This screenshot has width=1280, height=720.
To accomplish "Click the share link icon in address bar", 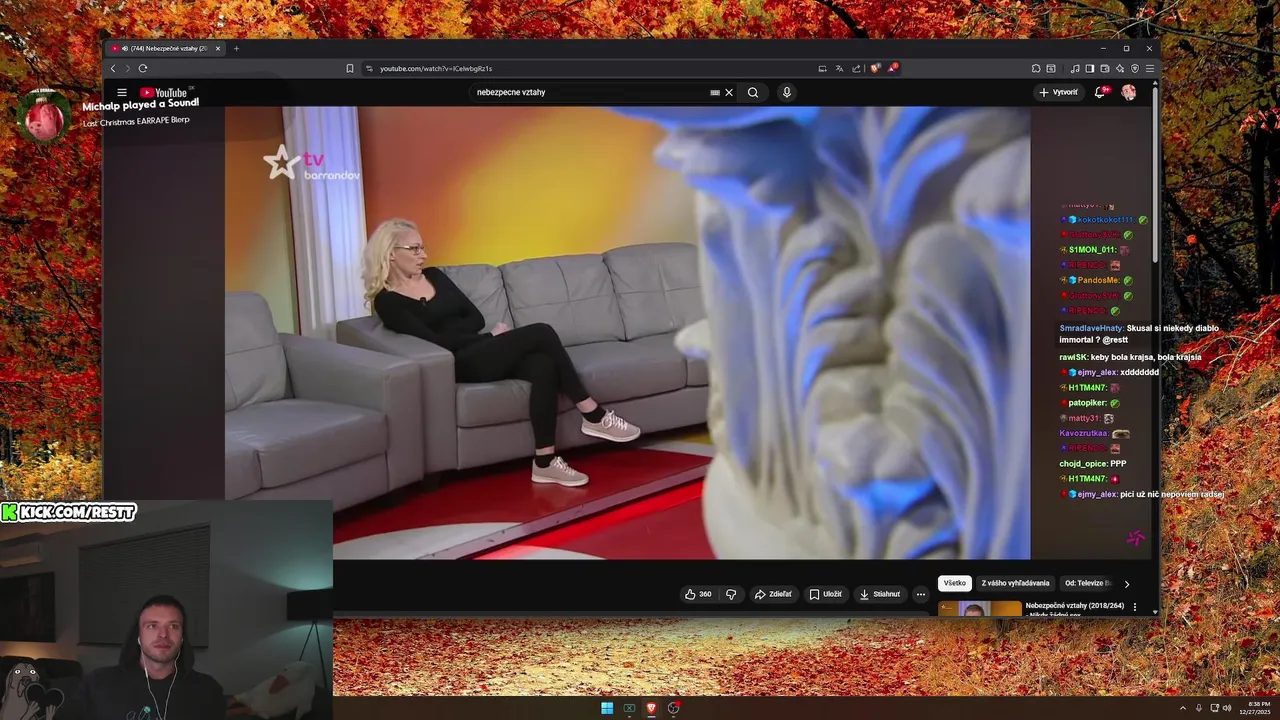I will [856, 68].
